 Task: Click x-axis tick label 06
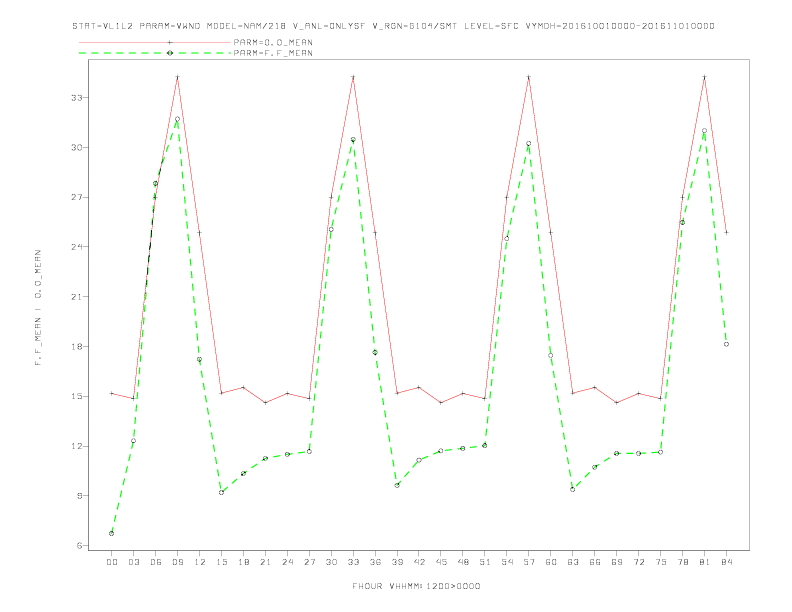click(156, 562)
